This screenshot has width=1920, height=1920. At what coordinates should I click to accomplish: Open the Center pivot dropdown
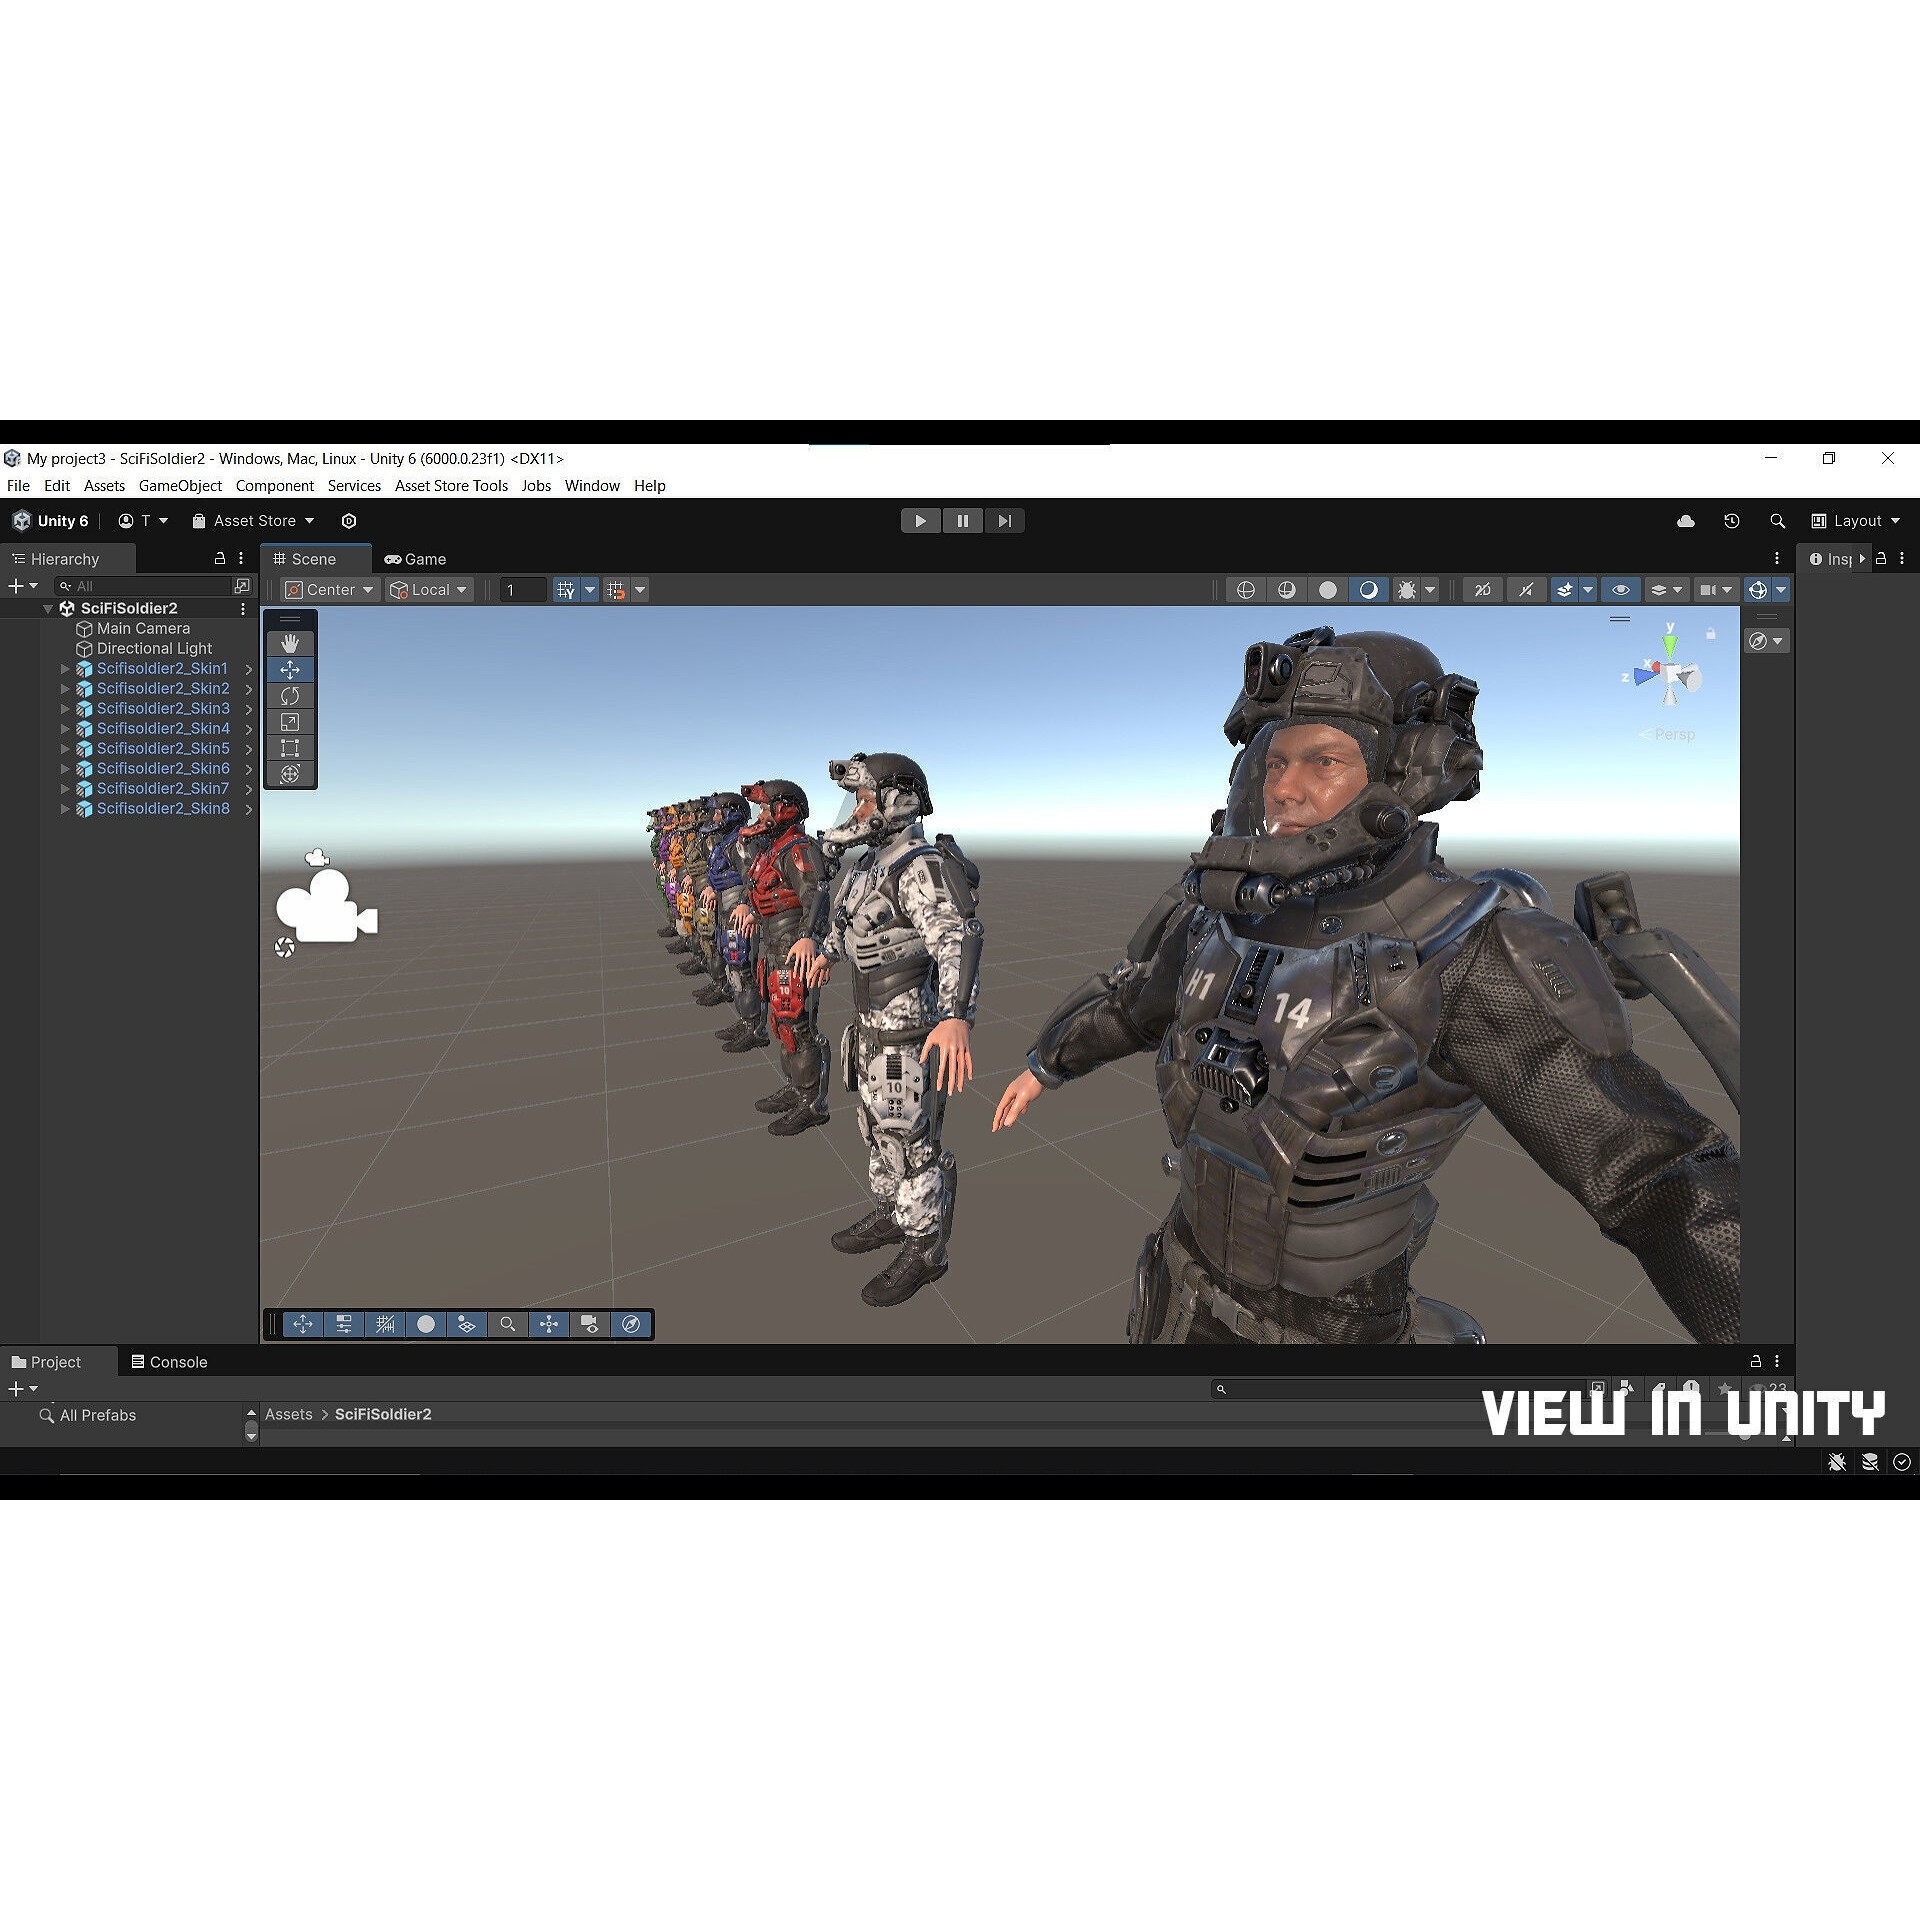point(329,590)
